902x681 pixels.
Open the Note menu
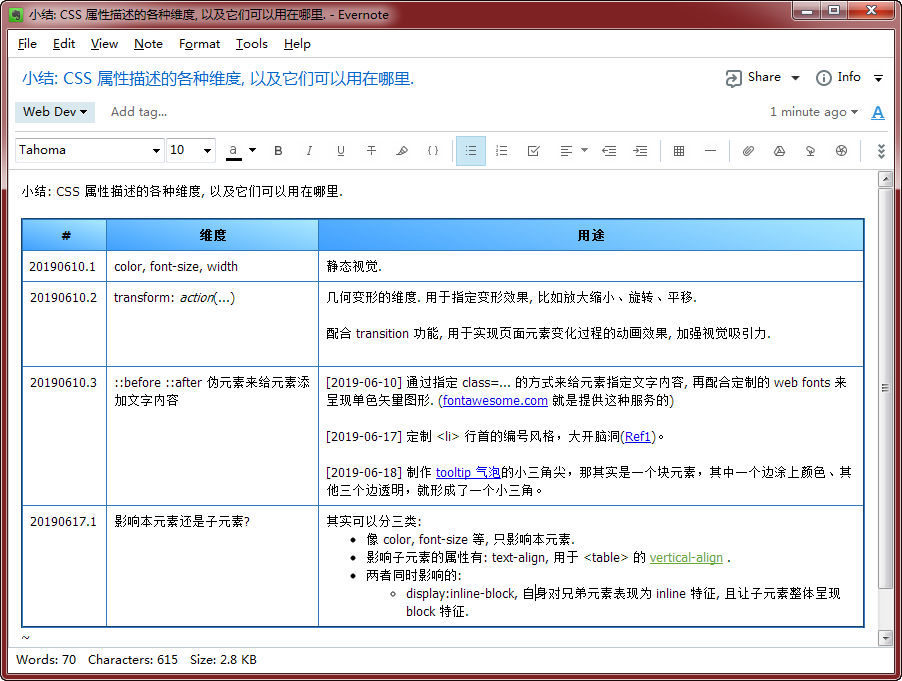148,44
